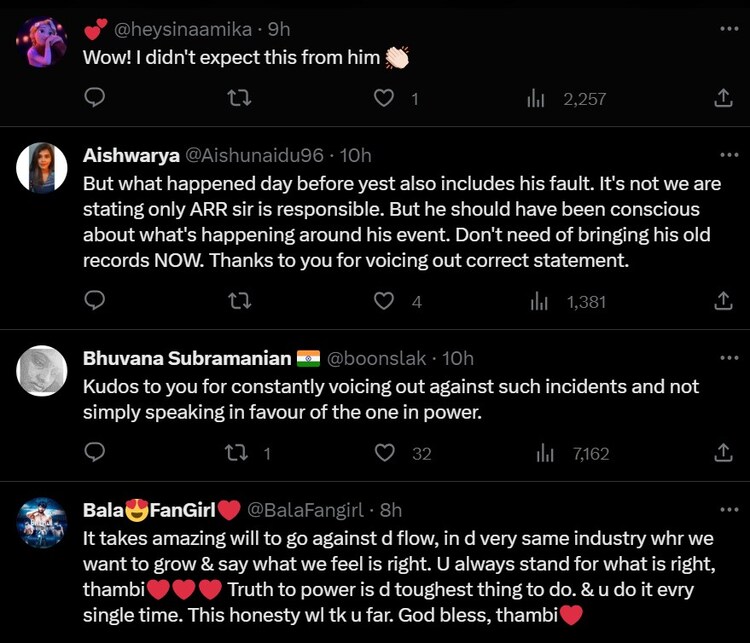The width and height of the screenshot is (750, 643).
Task: Retweet Aishwarya's tweet about ARR sir
Action: click(x=239, y=300)
